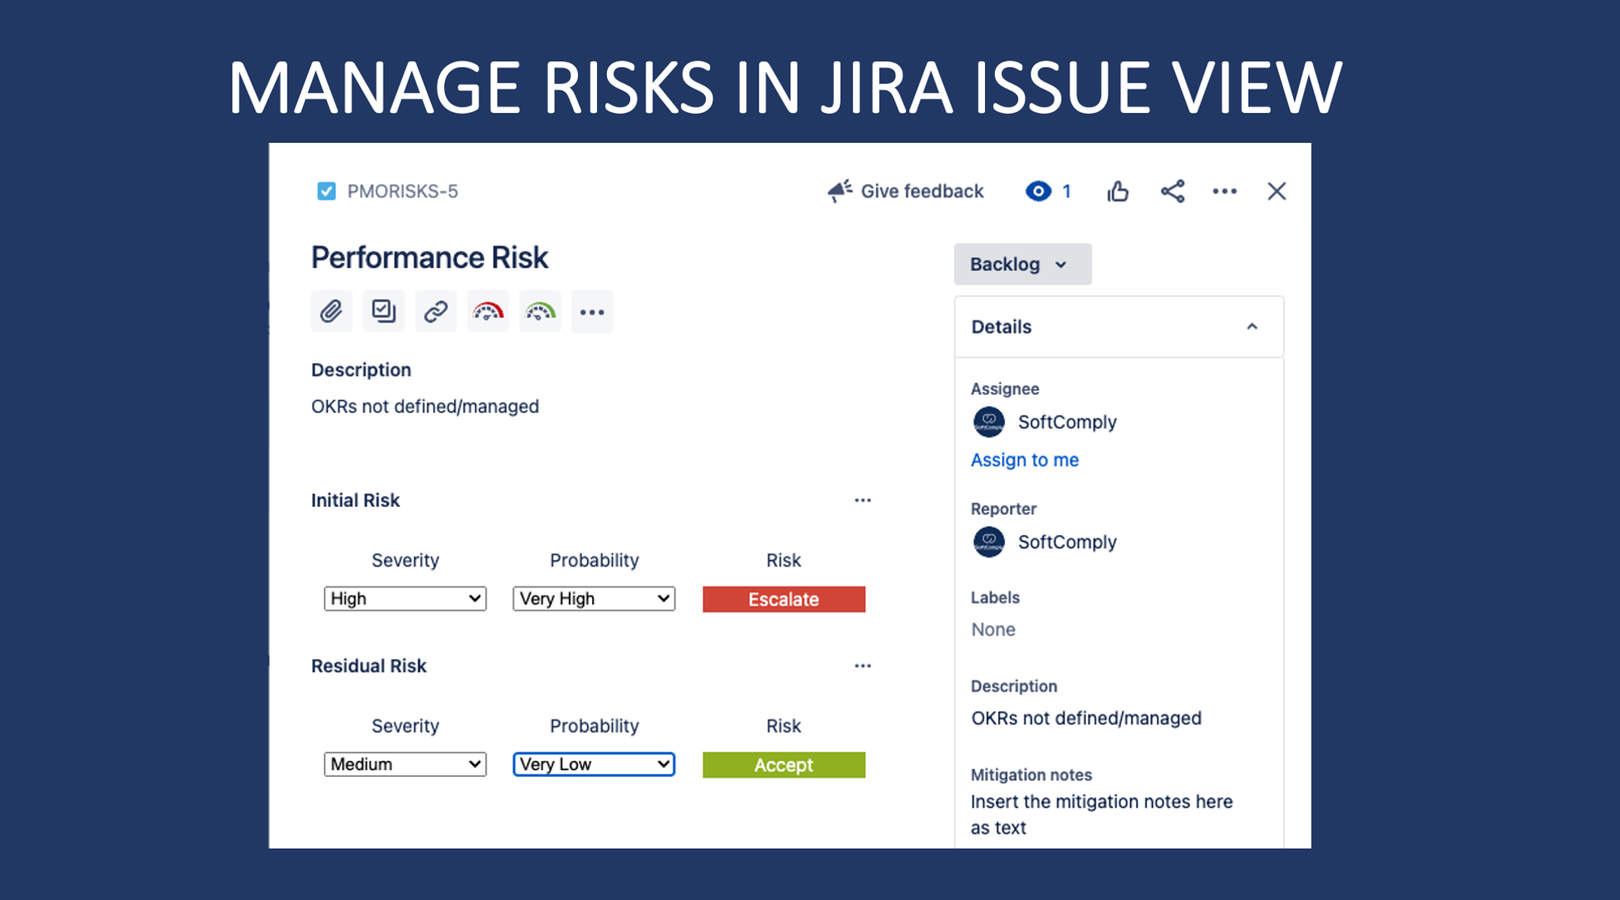Click the Details panel heading
Viewport: 1620px width, 900px height.
click(x=1001, y=327)
